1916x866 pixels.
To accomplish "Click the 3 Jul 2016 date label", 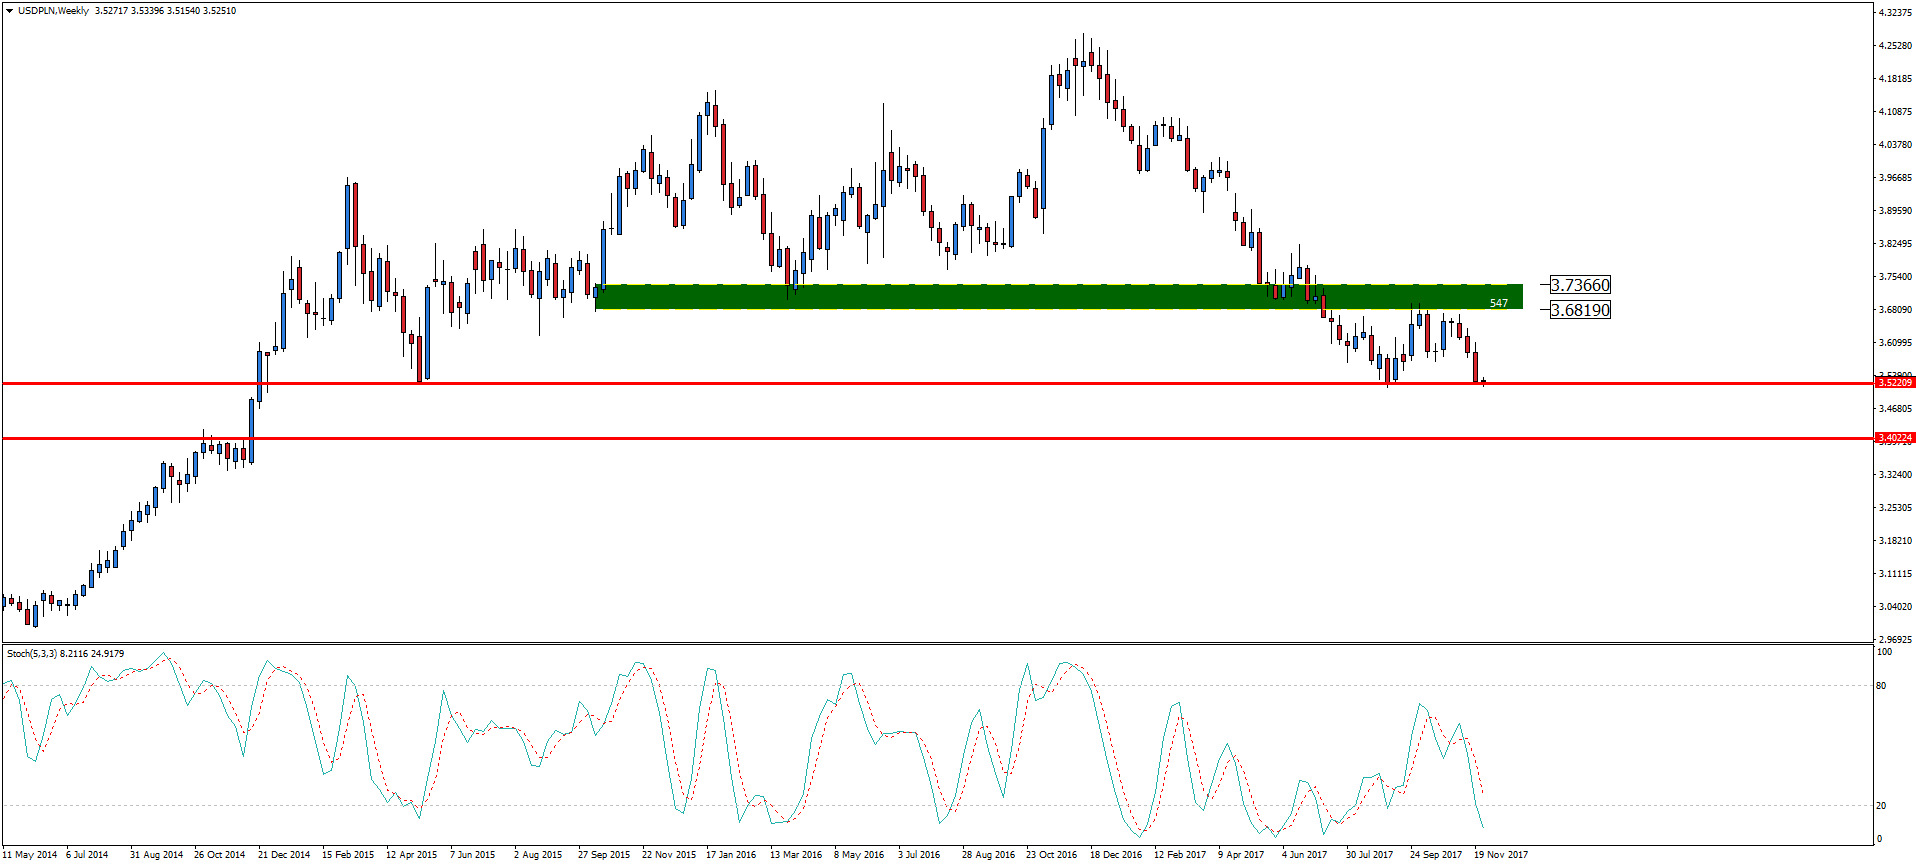I will (x=919, y=855).
